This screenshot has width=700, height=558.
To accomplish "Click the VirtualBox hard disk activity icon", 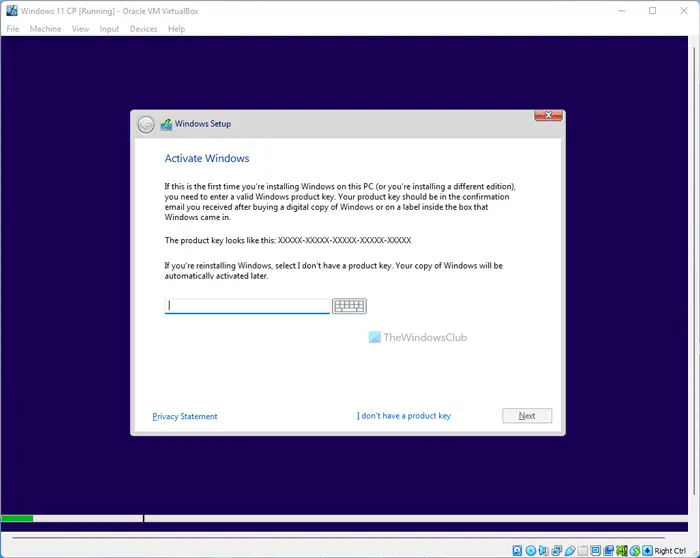I will (x=517, y=550).
